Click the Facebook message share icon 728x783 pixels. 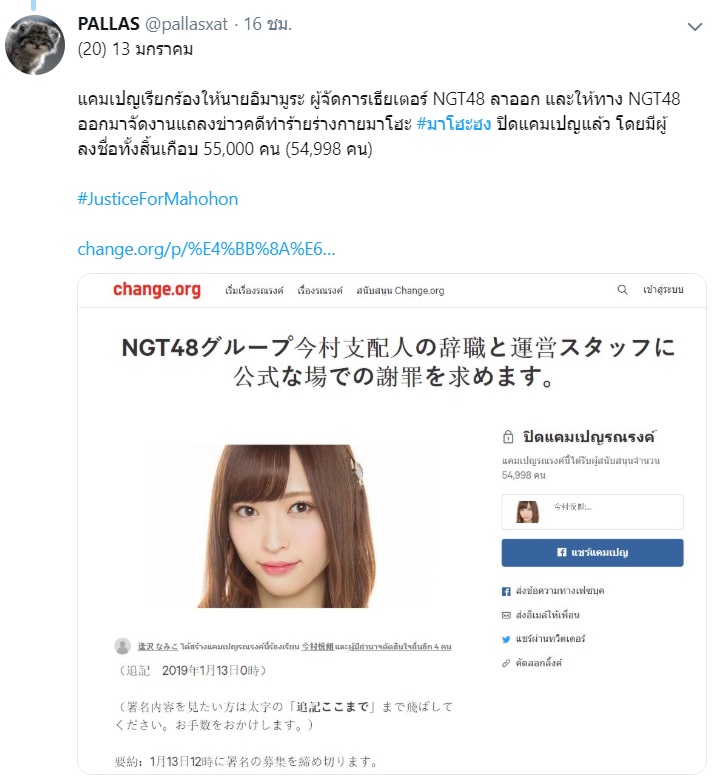tap(506, 591)
